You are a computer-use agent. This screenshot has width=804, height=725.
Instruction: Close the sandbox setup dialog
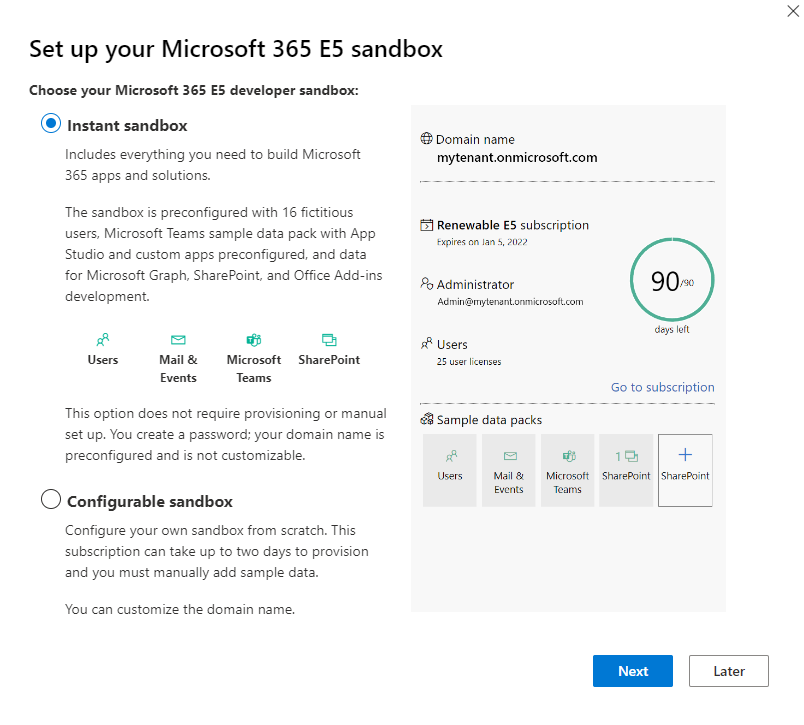793,11
